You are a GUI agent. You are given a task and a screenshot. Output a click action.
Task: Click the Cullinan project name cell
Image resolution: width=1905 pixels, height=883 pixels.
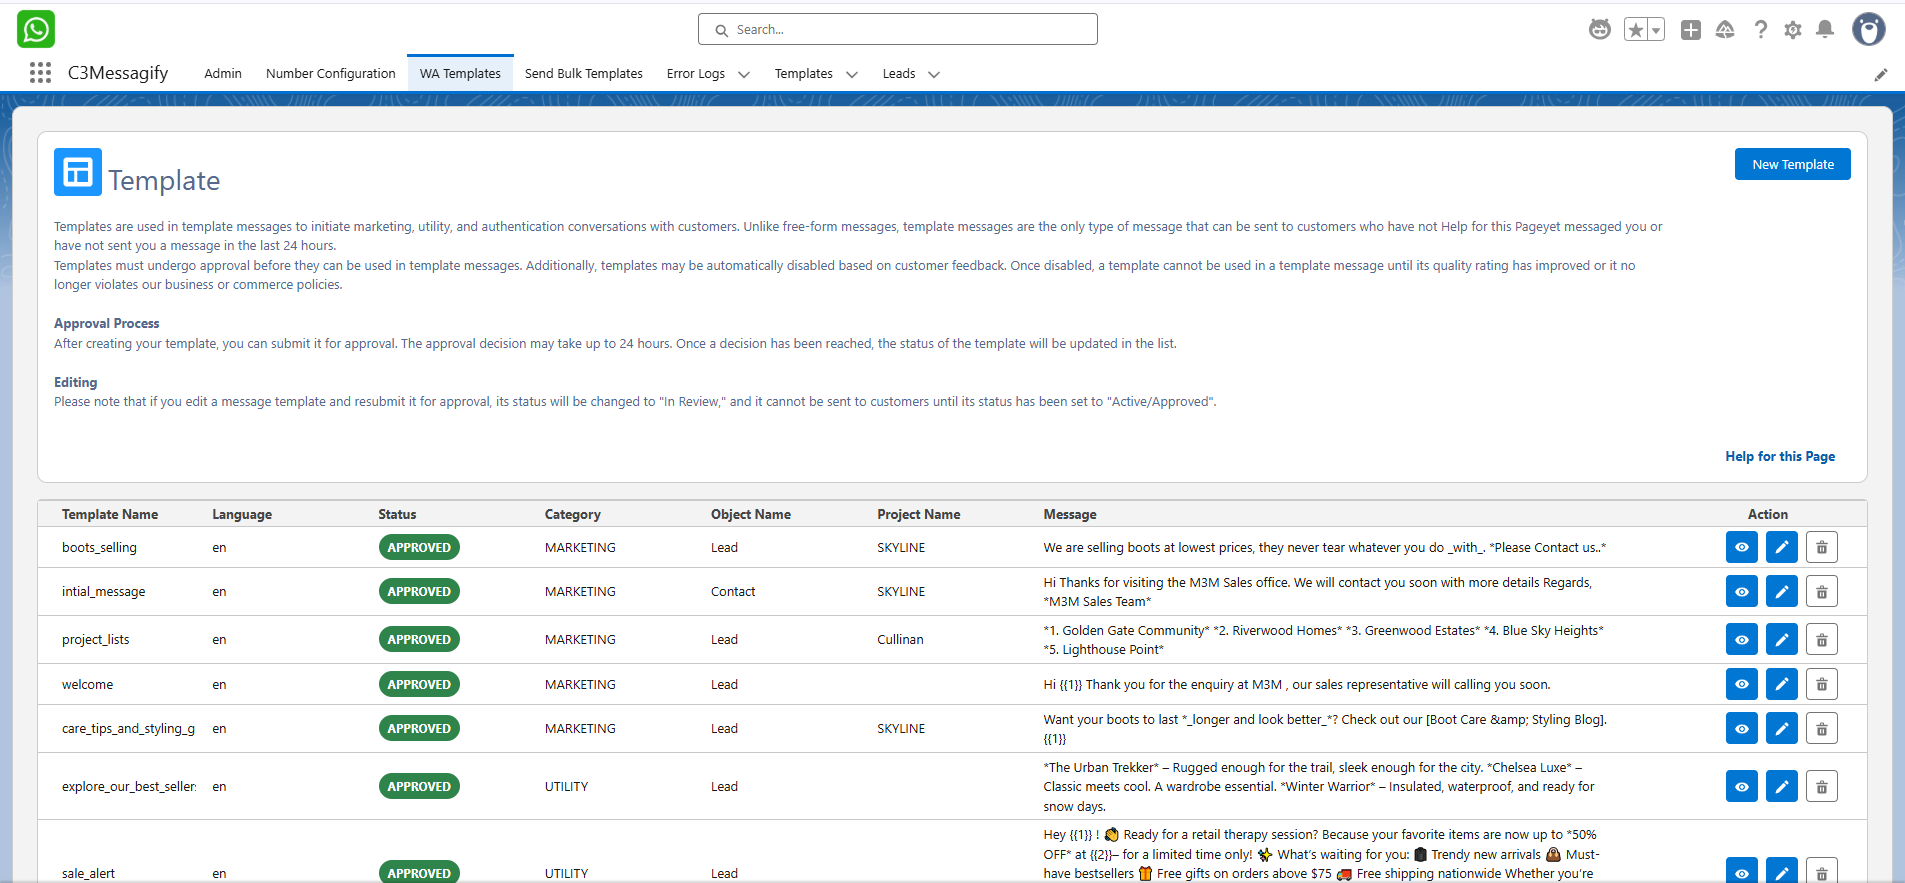pyautogui.click(x=900, y=639)
